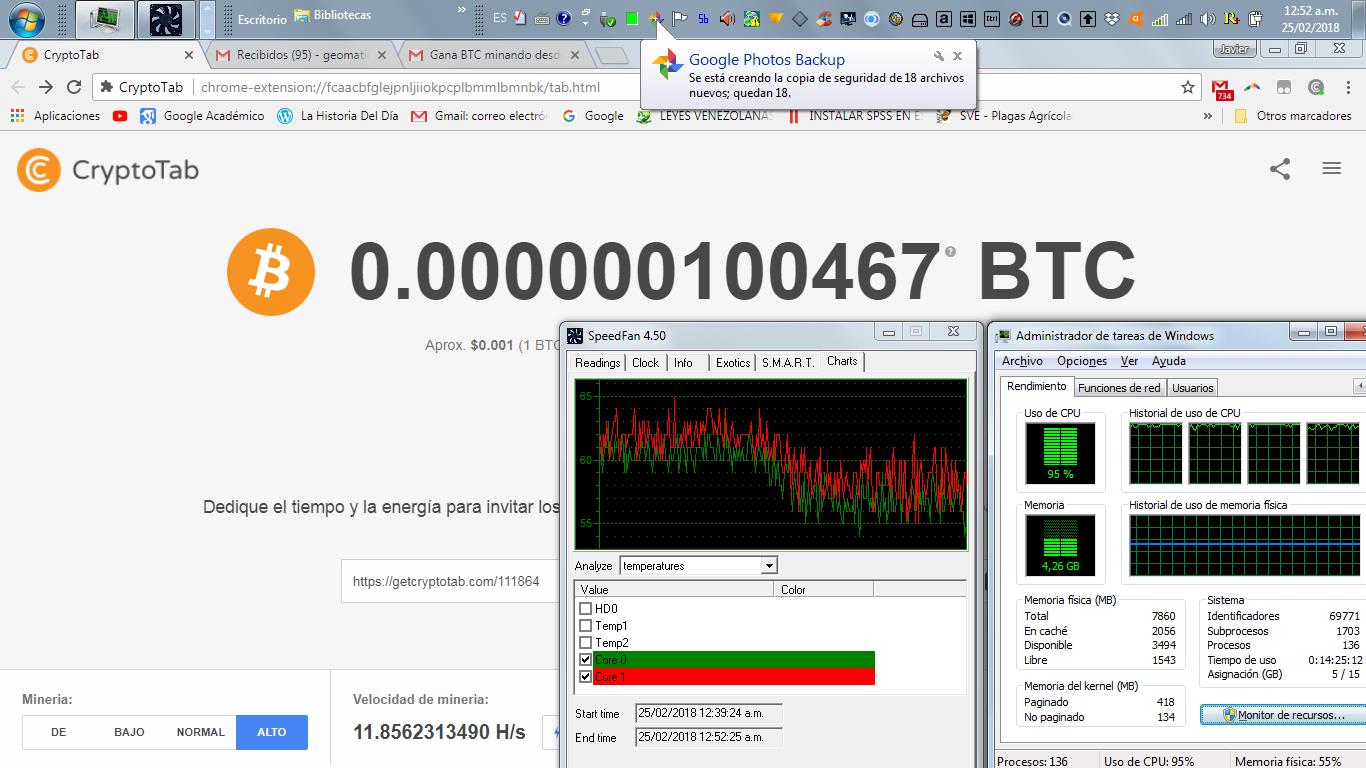This screenshot has width=1366, height=768.
Task: Bookmark the page via the star icon
Action: click(x=1187, y=87)
